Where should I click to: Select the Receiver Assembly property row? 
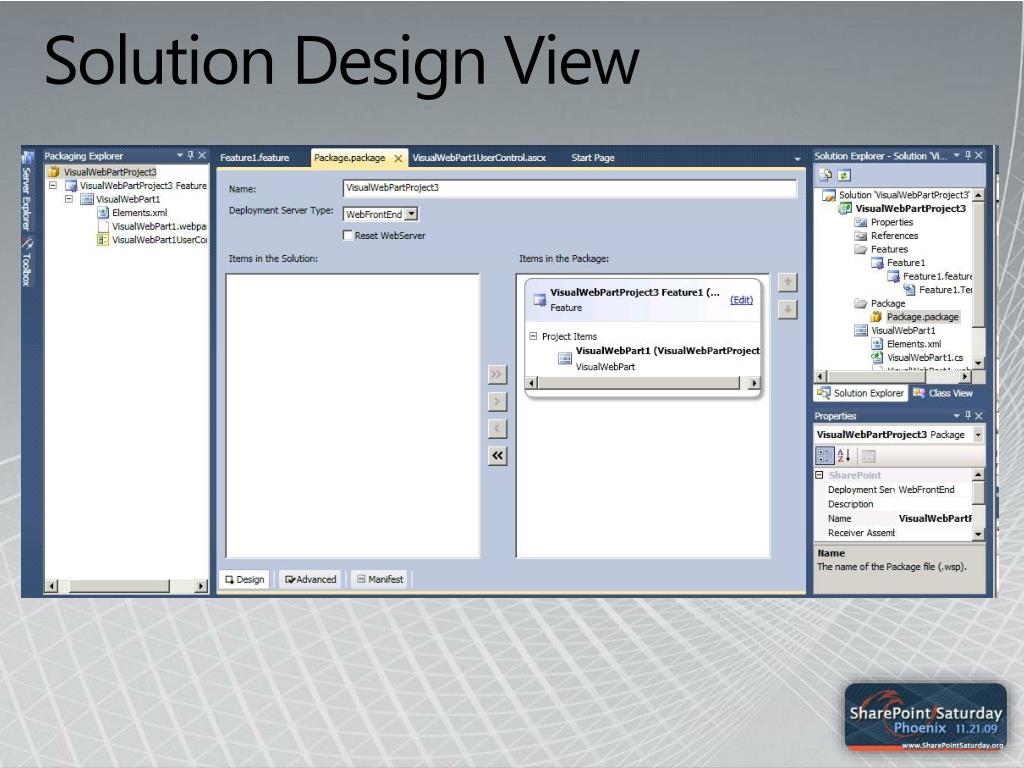tap(893, 533)
